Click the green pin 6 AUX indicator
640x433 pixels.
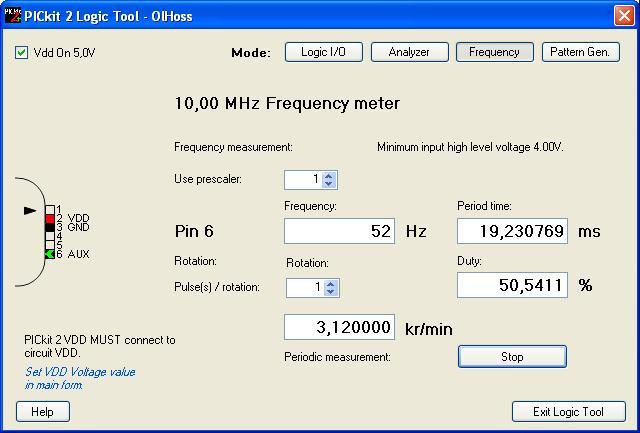[x=50, y=254]
